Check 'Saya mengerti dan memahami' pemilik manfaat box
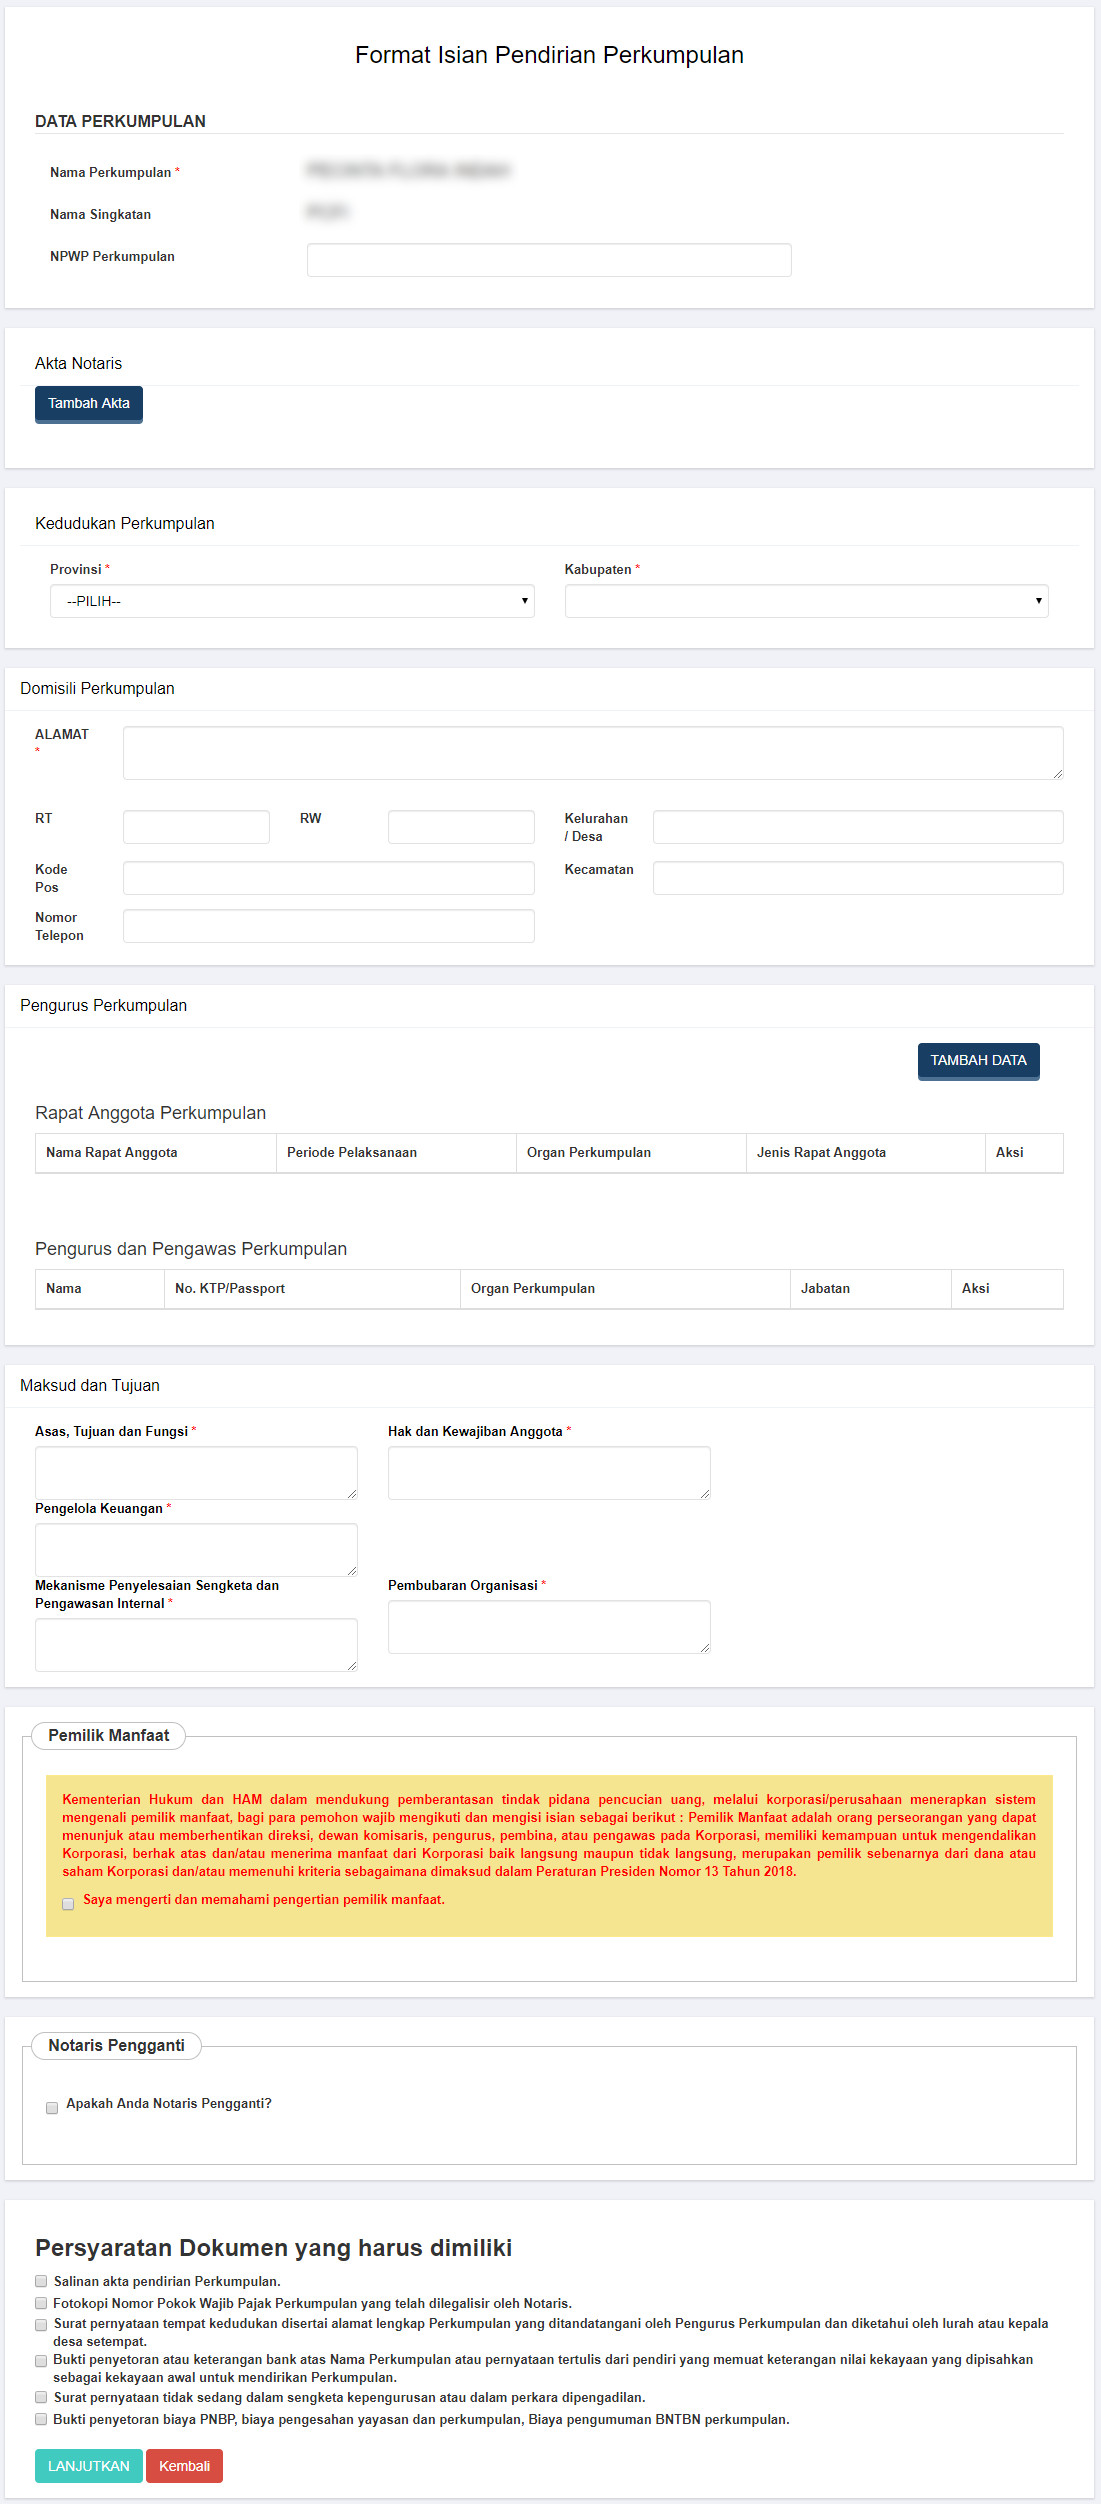This screenshot has height=2504, width=1101. pyautogui.click(x=68, y=1904)
